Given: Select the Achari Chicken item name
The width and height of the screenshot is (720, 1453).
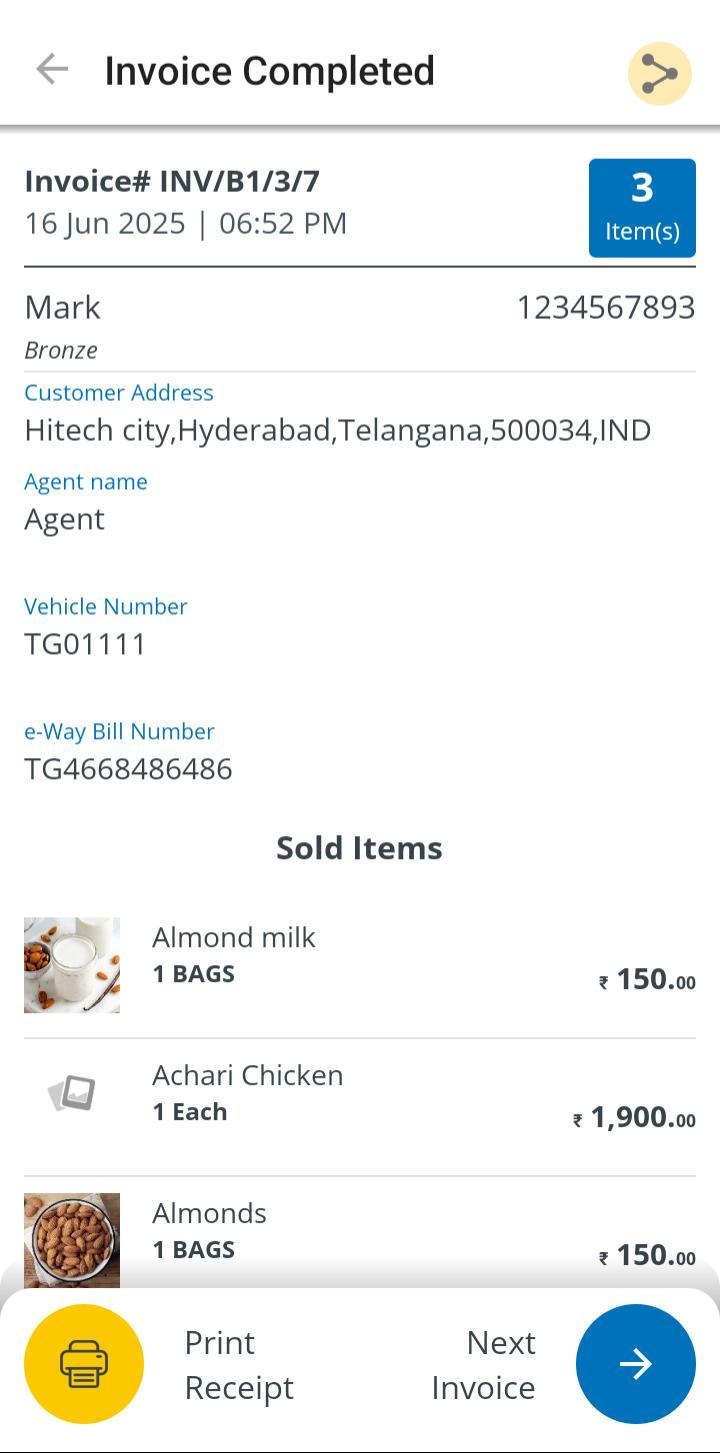Looking at the screenshot, I should click(248, 1075).
